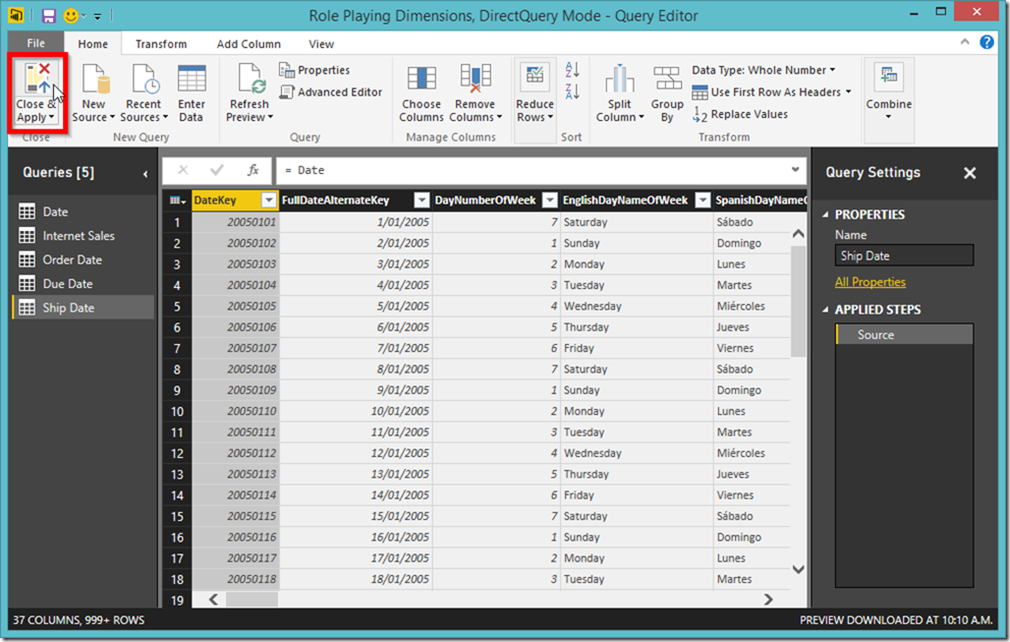Viewport: 1010px width, 642px height.
Task: Click Replace Values
Action: [x=740, y=114]
